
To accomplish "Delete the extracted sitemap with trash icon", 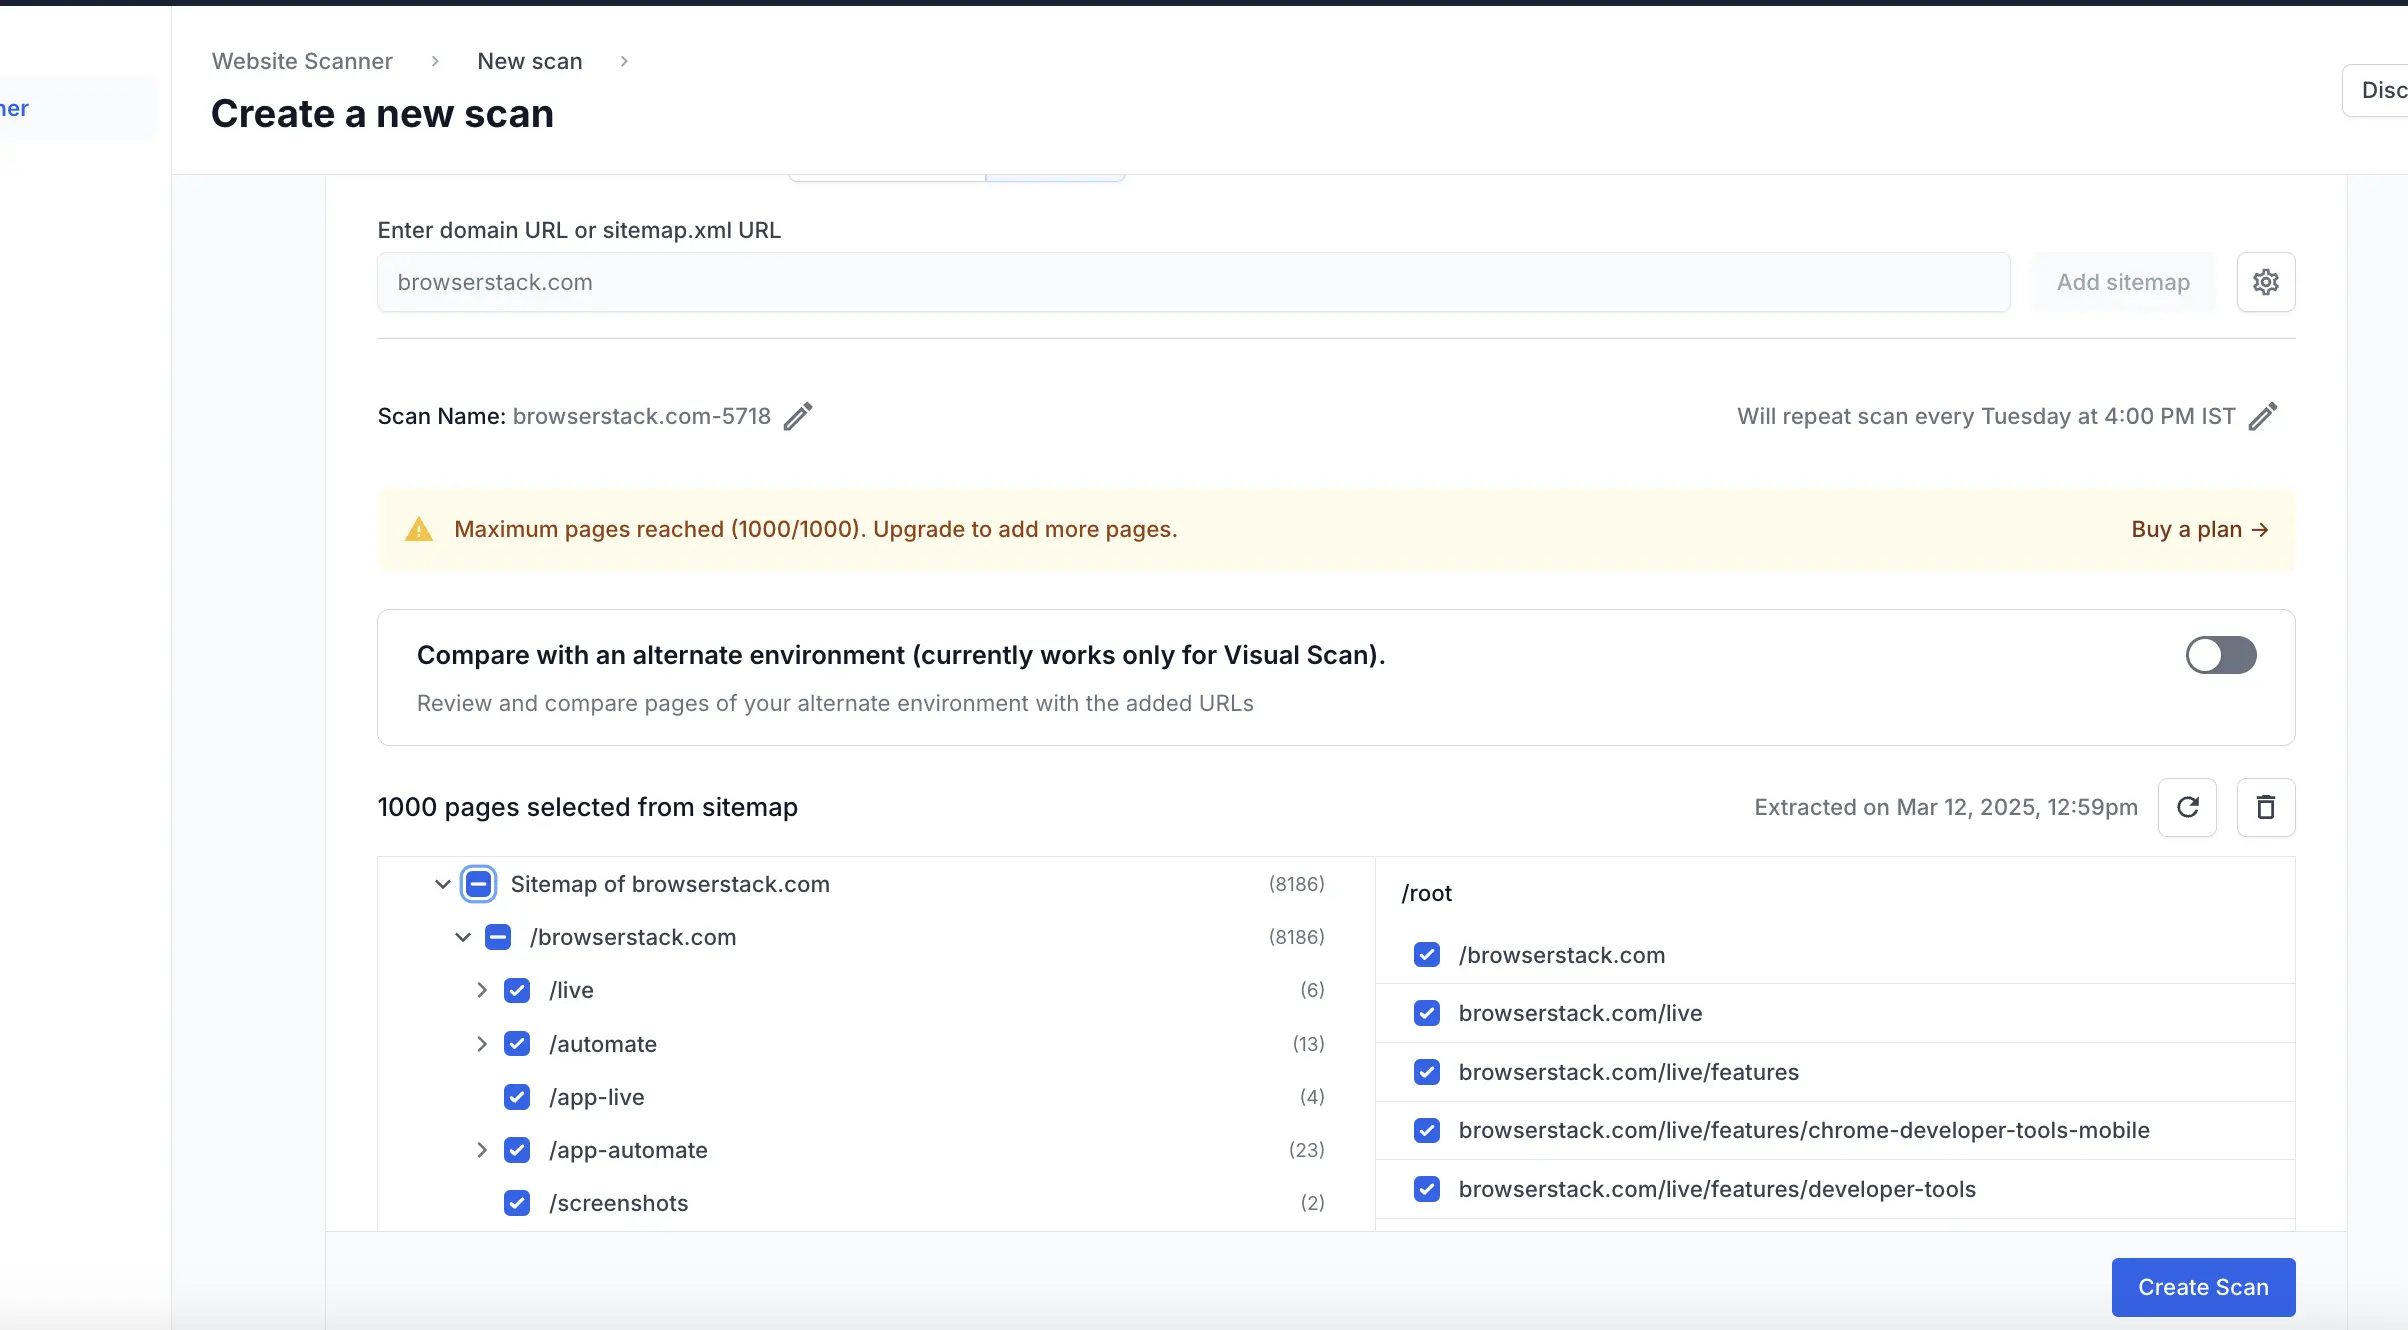I will click(2265, 807).
